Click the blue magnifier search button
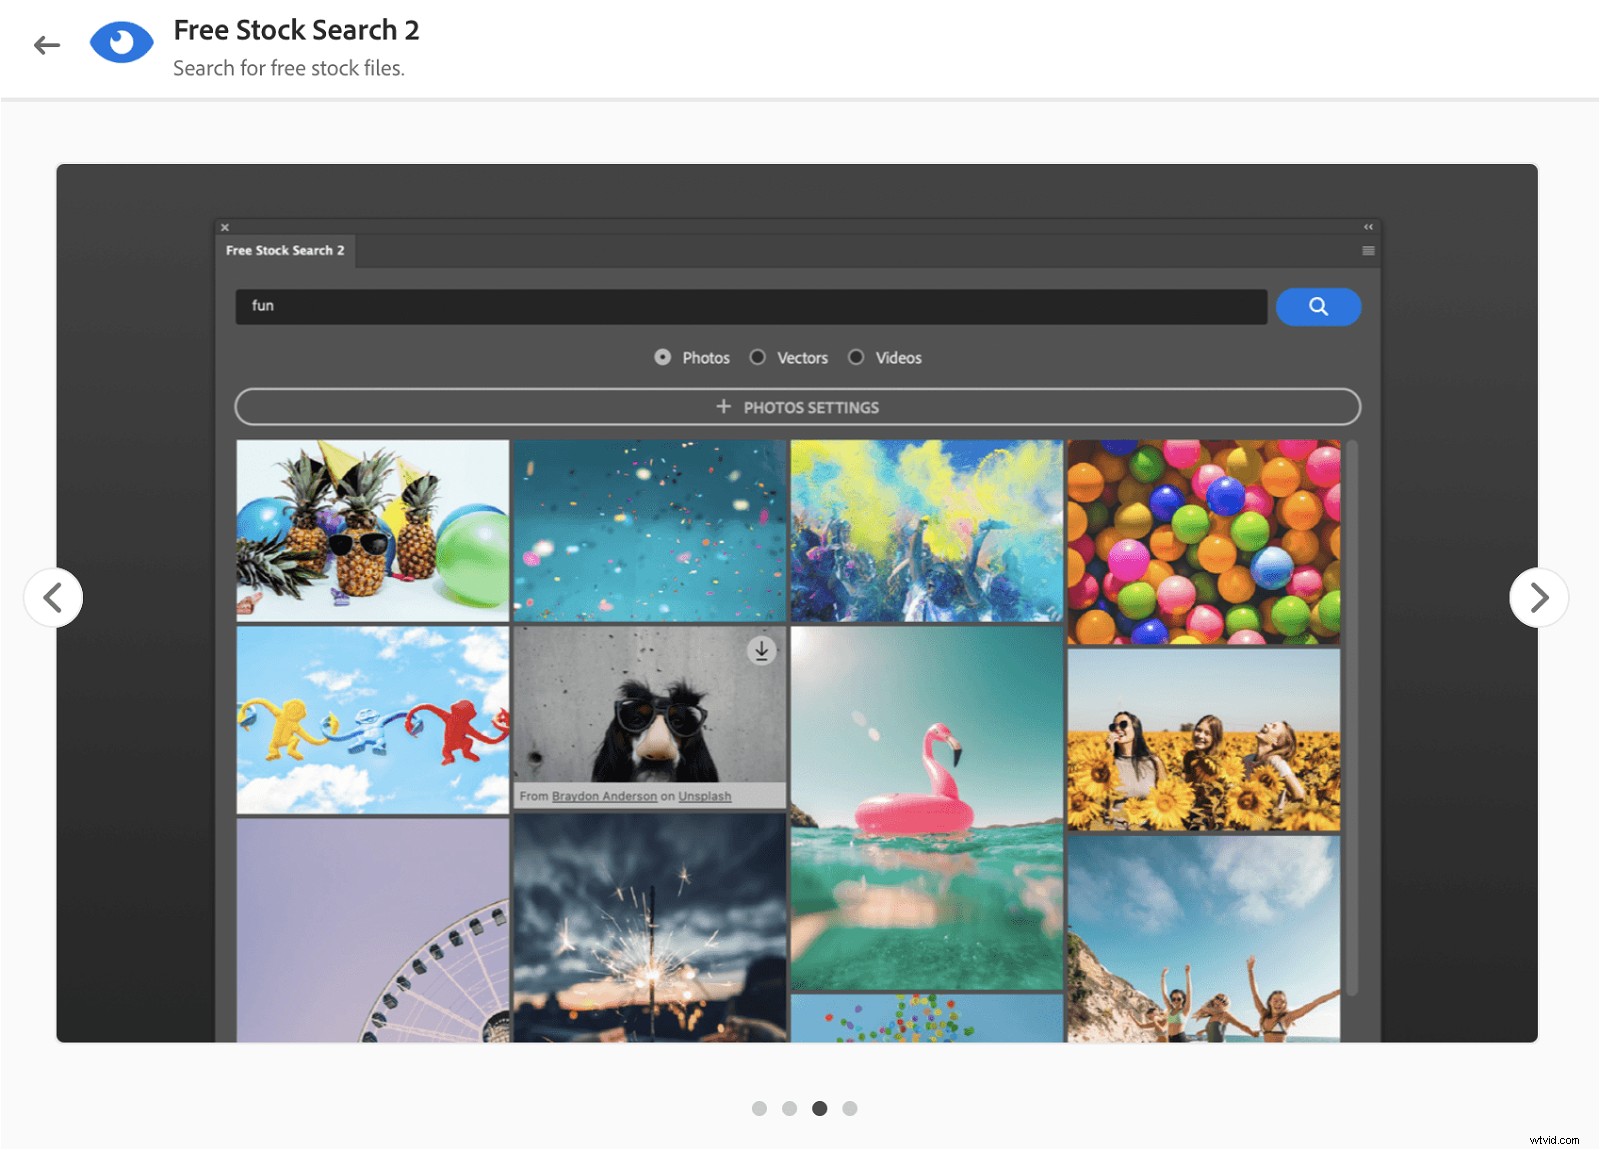 click(1318, 307)
